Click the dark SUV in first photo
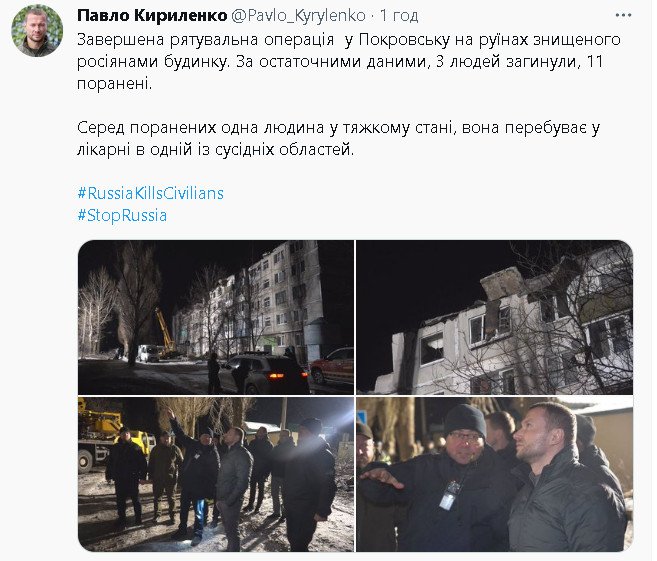Image resolution: width=657 pixels, height=561 pixels. pos(266,374)
